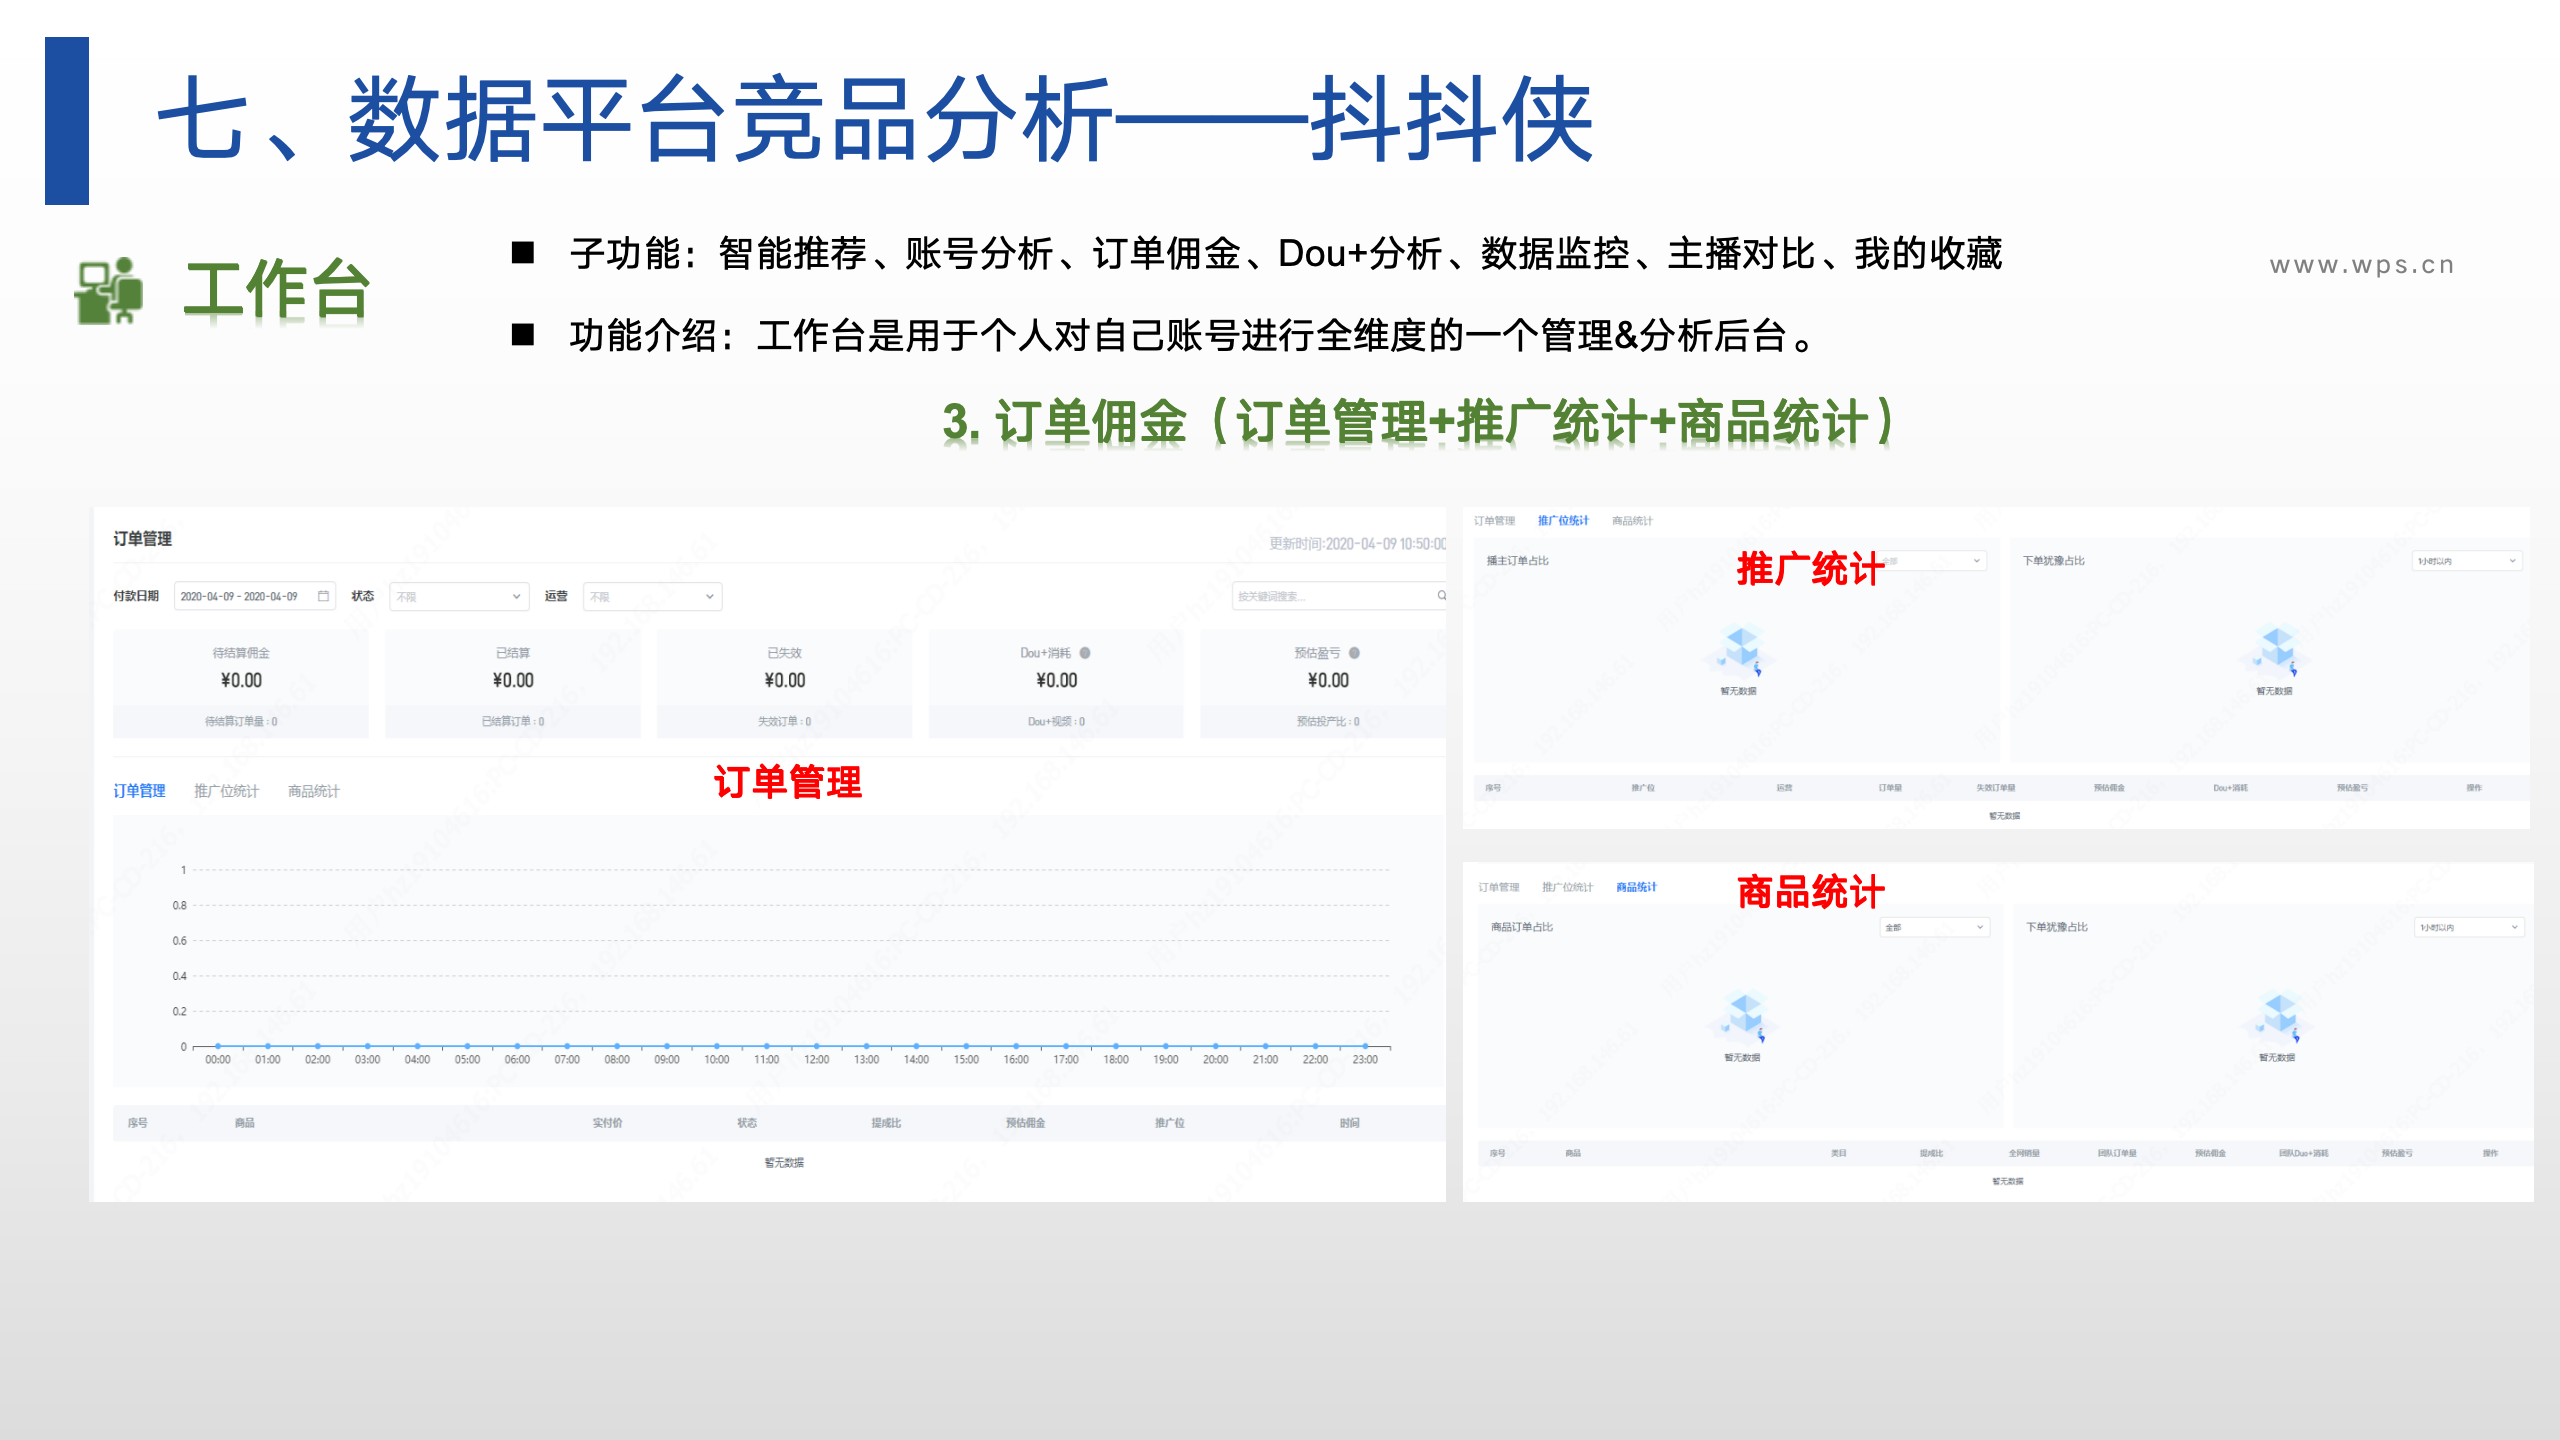Switch to 推广位统计 tab in main panel
The image size is (2560, 1440).
pyautogui.click(x=226, y=791)
